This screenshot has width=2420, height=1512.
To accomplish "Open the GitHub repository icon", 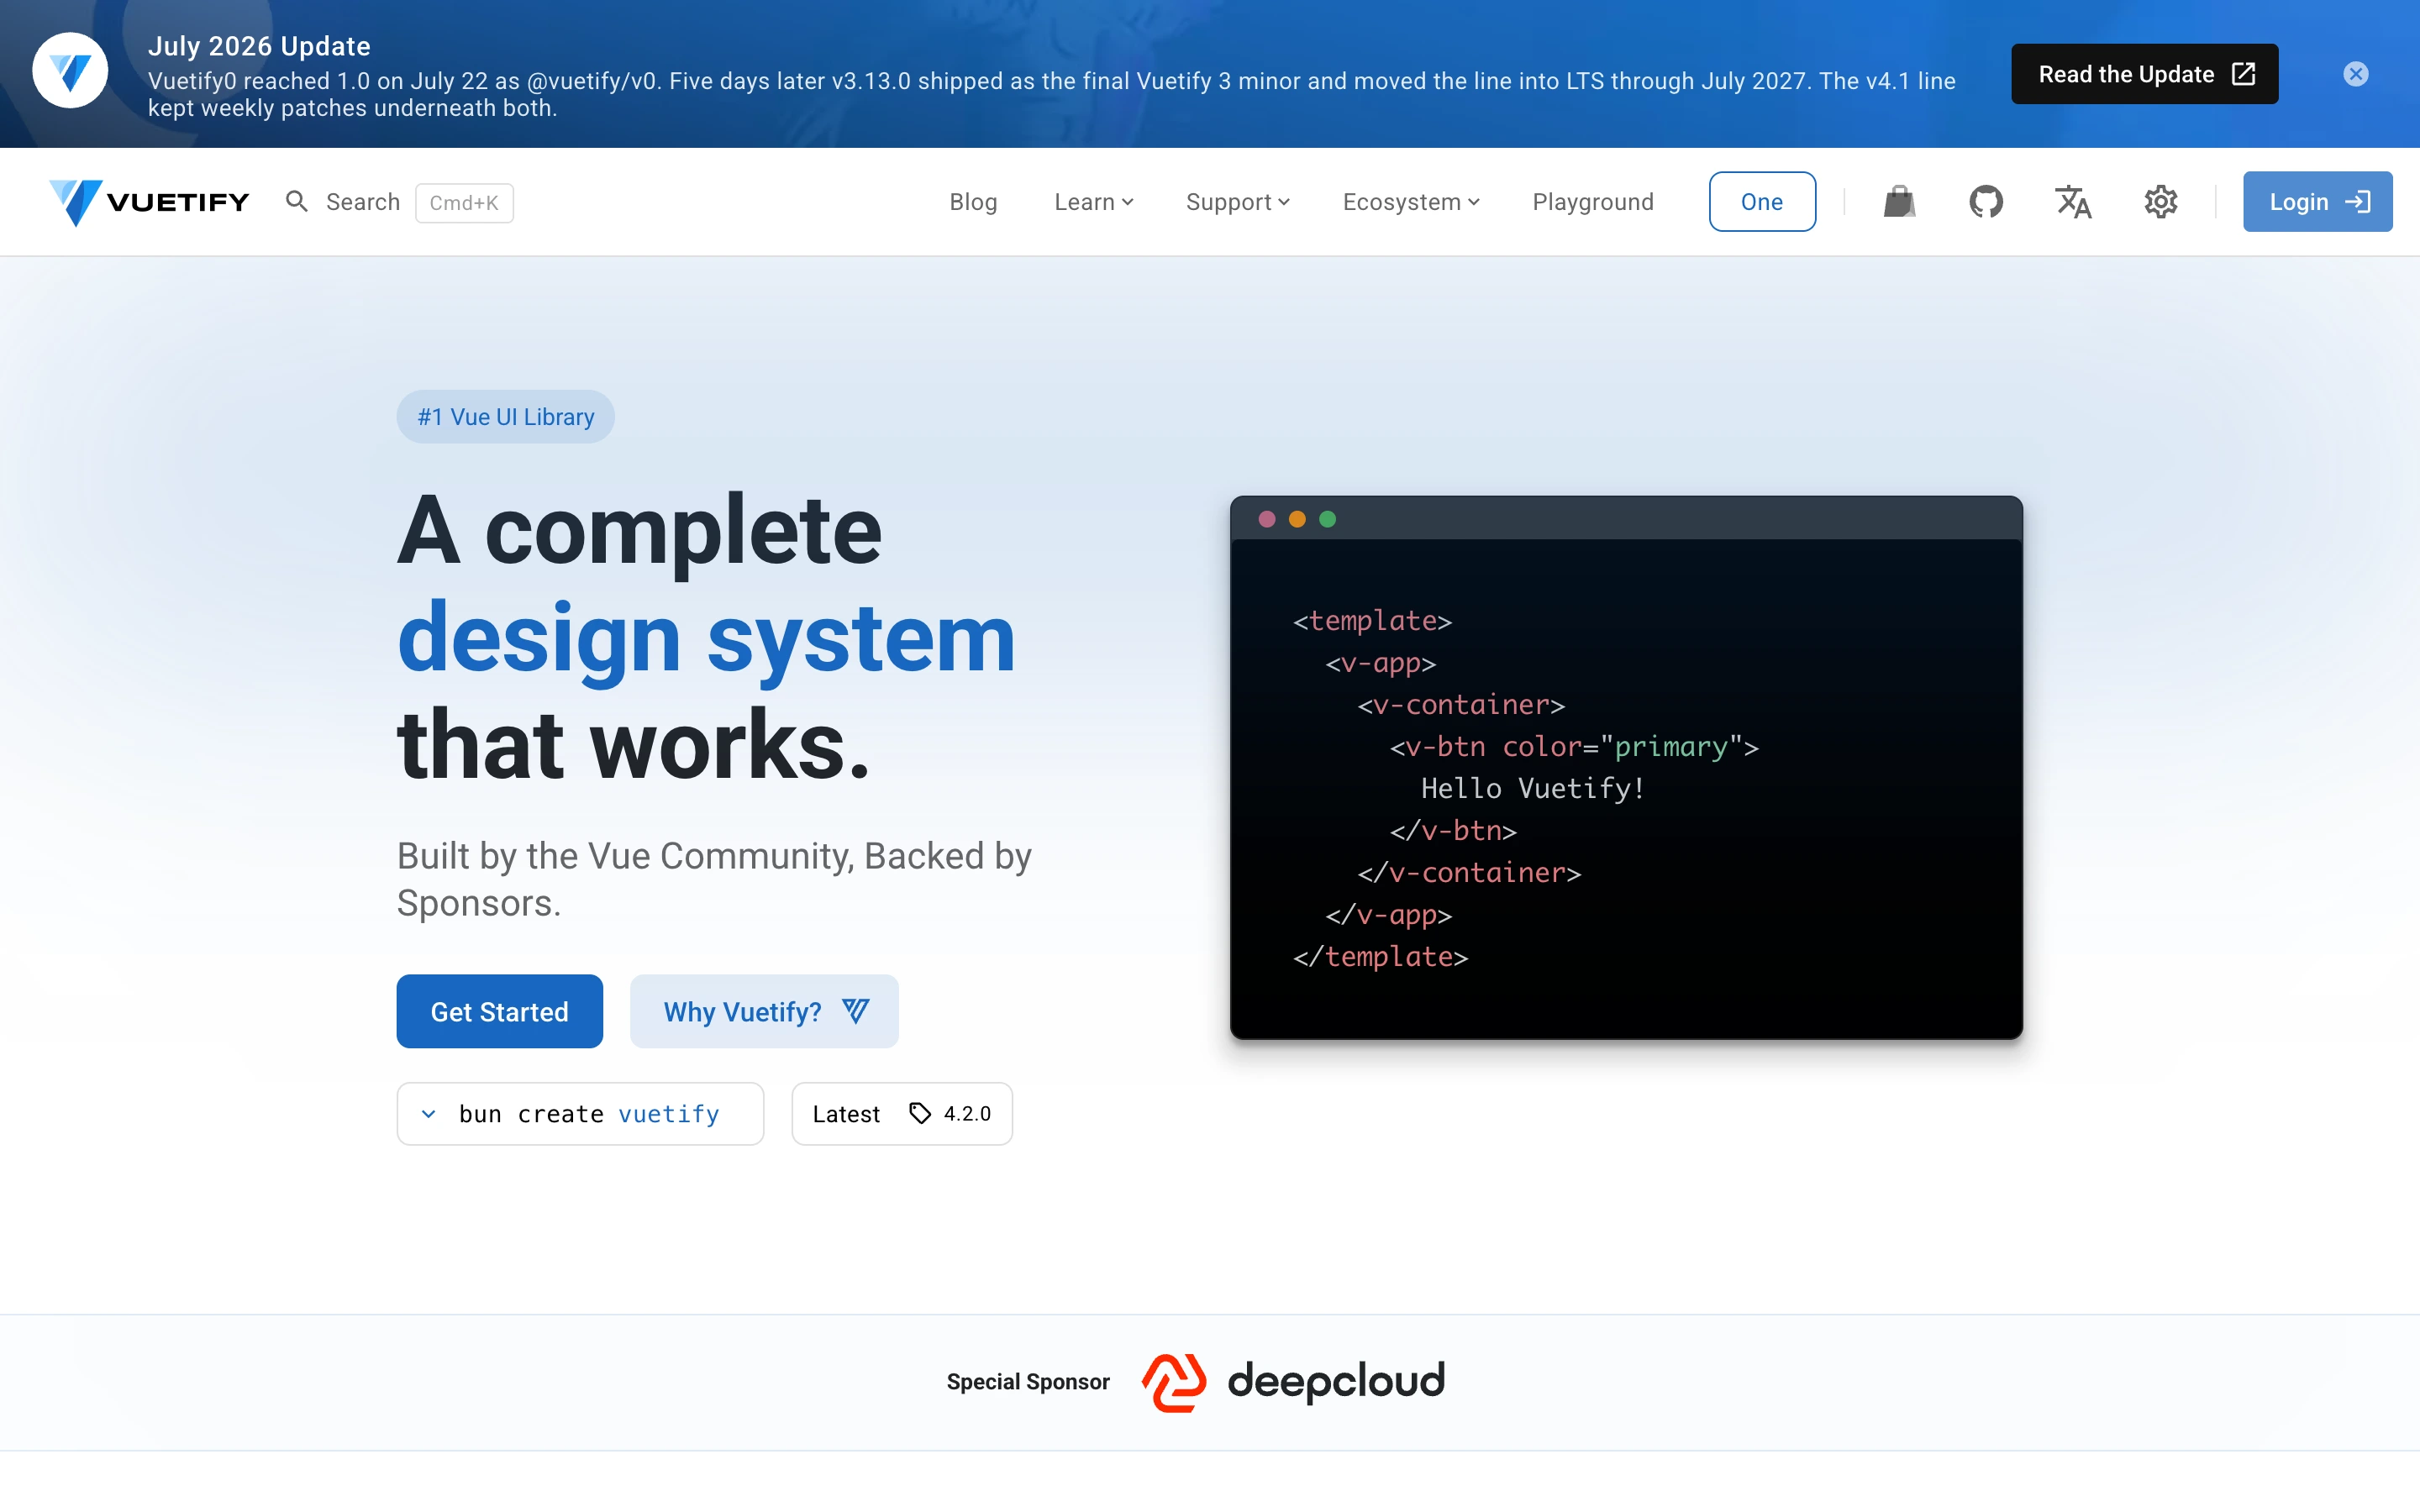I will tap(1986, 202).
